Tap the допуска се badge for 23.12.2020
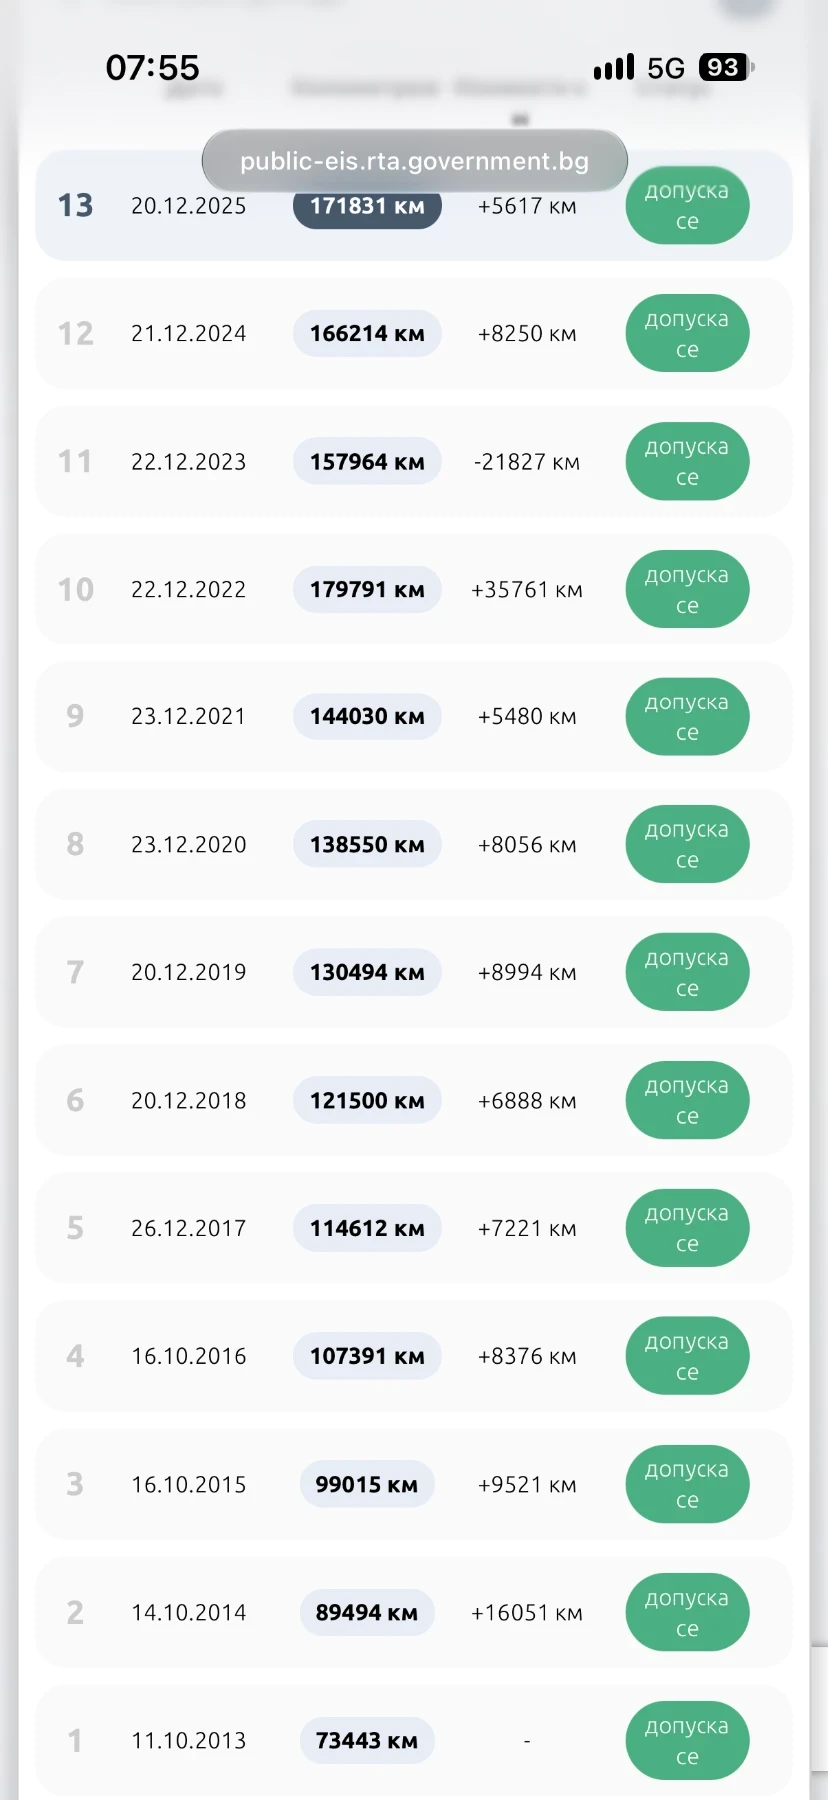 pyautogui.click(x=687, y=844)
